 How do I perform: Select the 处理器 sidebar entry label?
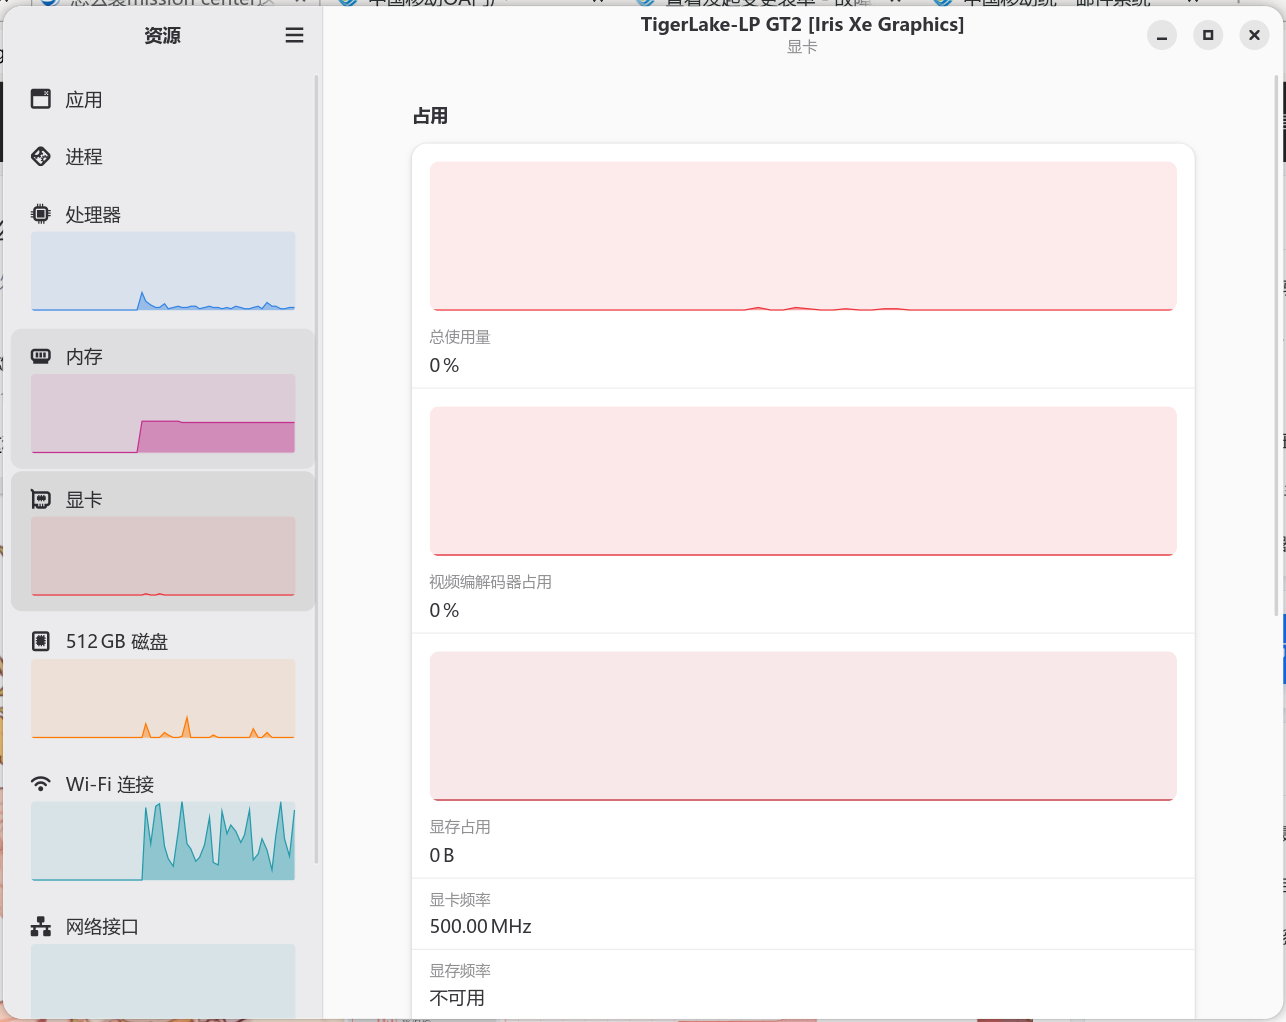pyautogui.click(x=93, y=214)
